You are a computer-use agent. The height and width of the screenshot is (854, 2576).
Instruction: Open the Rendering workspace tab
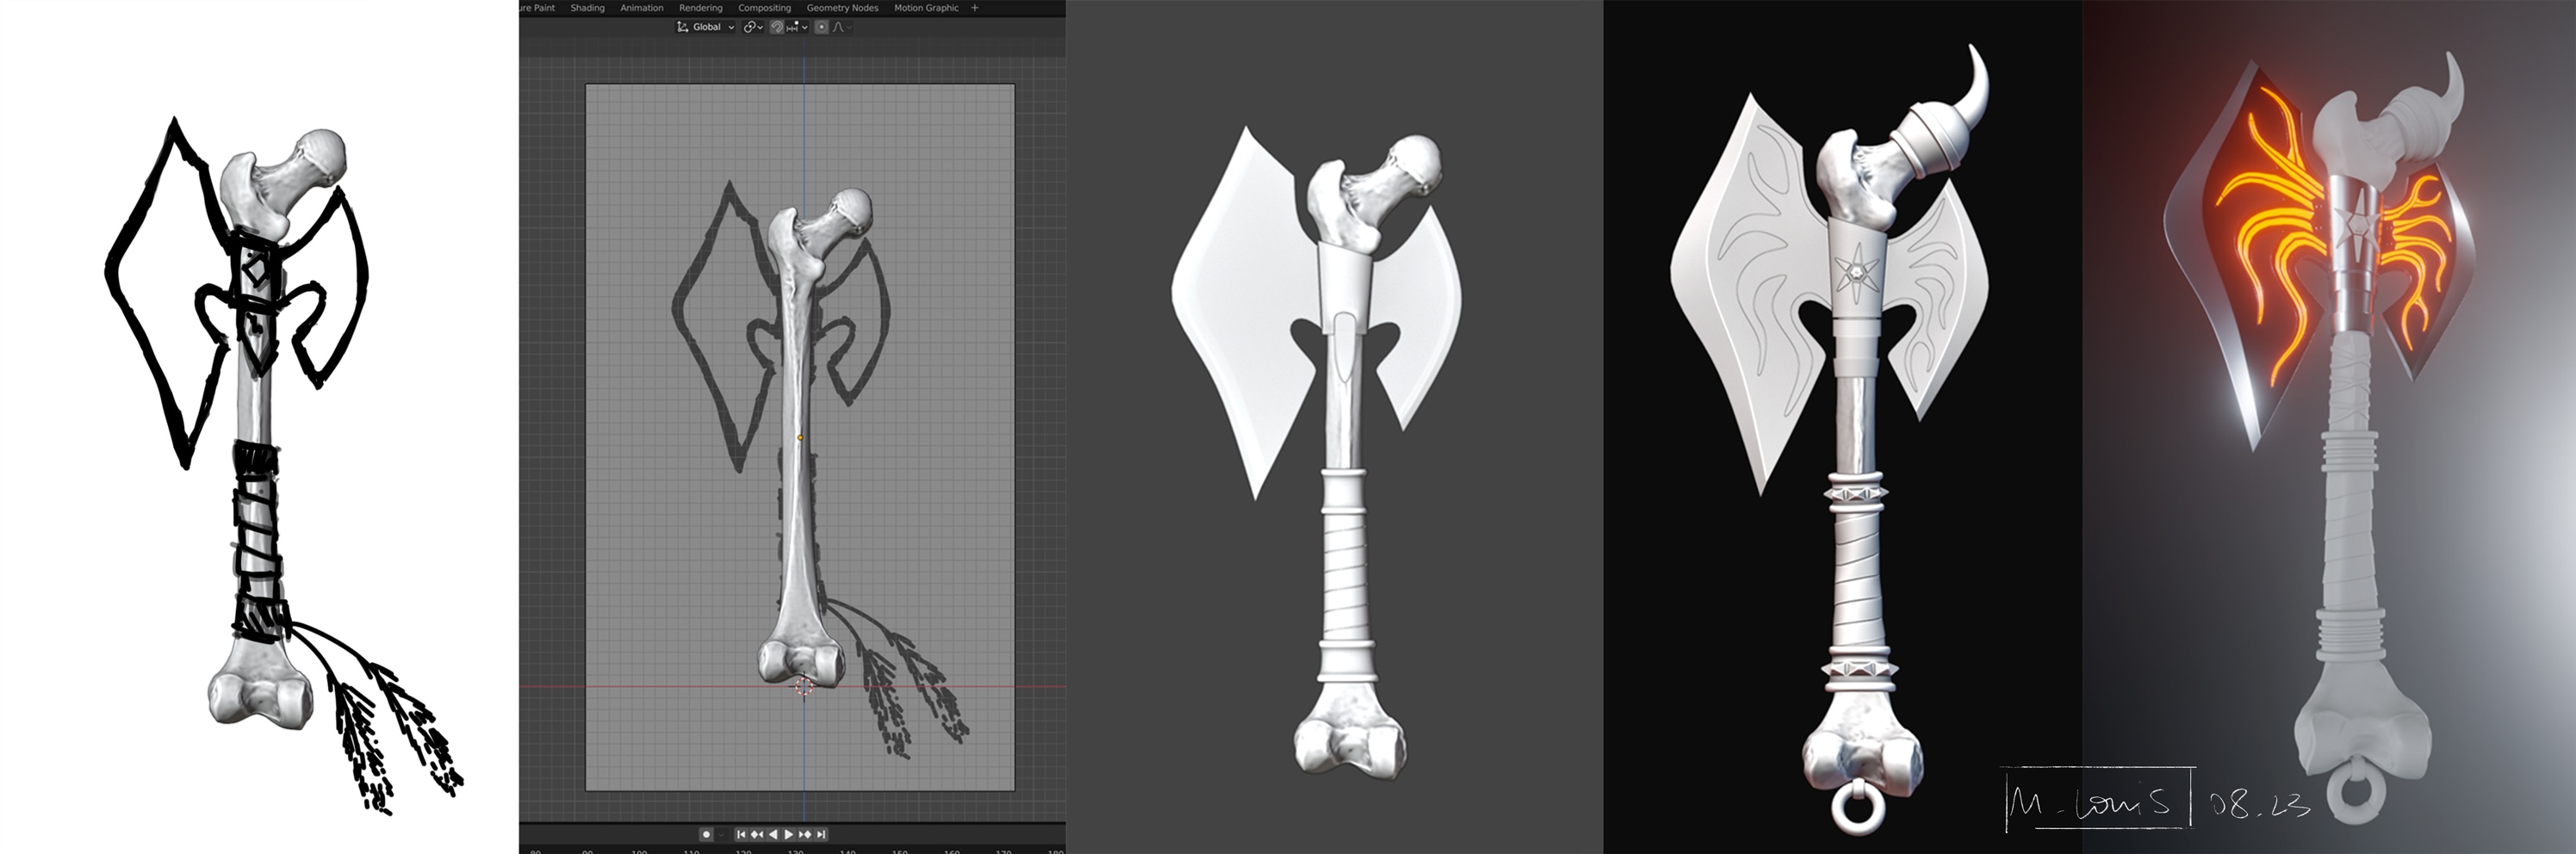[700, 8]
